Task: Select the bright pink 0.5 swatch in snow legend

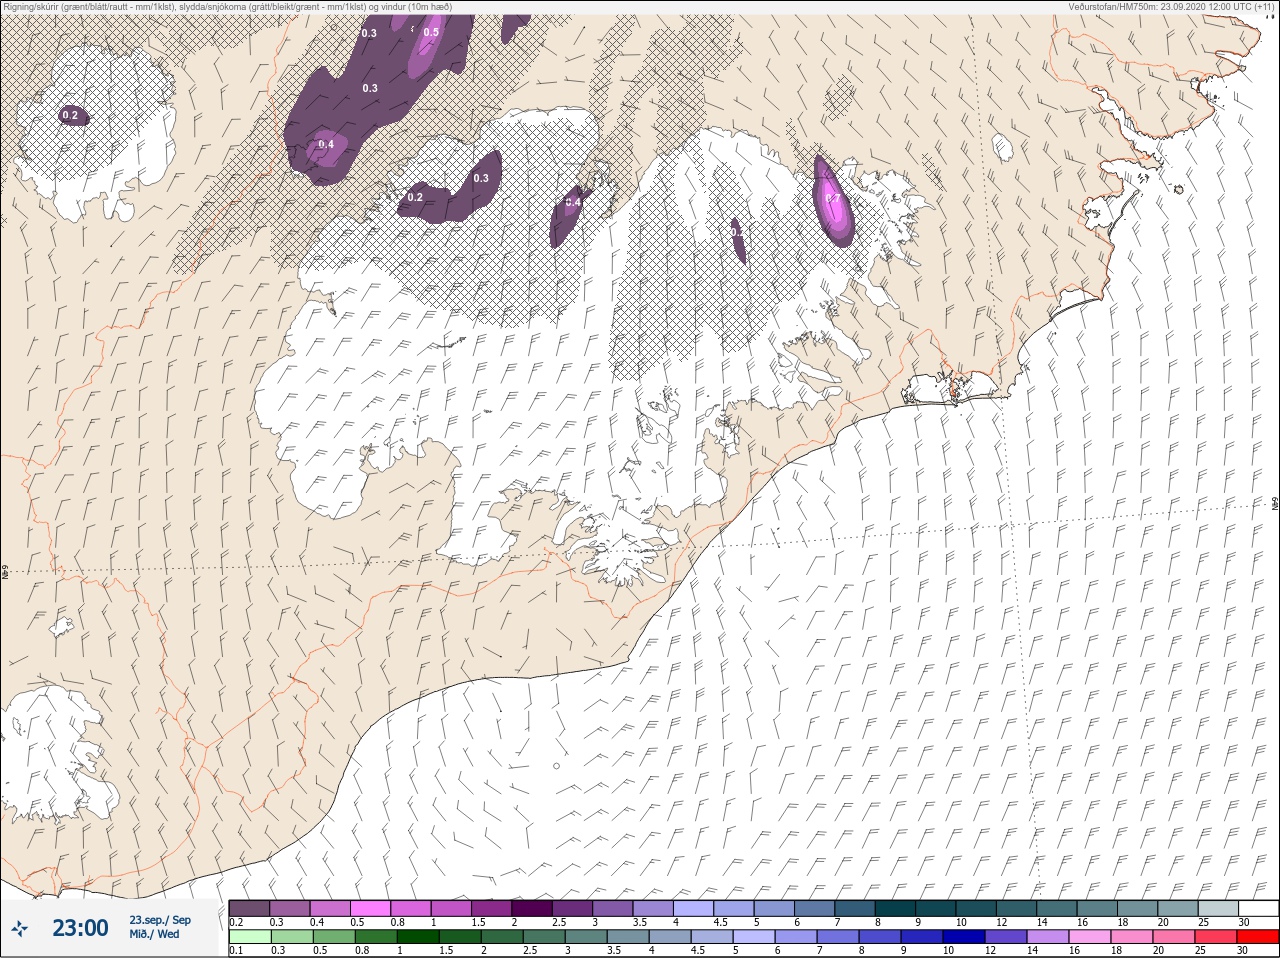Action: pyautogui.click(x=371, y=908)
